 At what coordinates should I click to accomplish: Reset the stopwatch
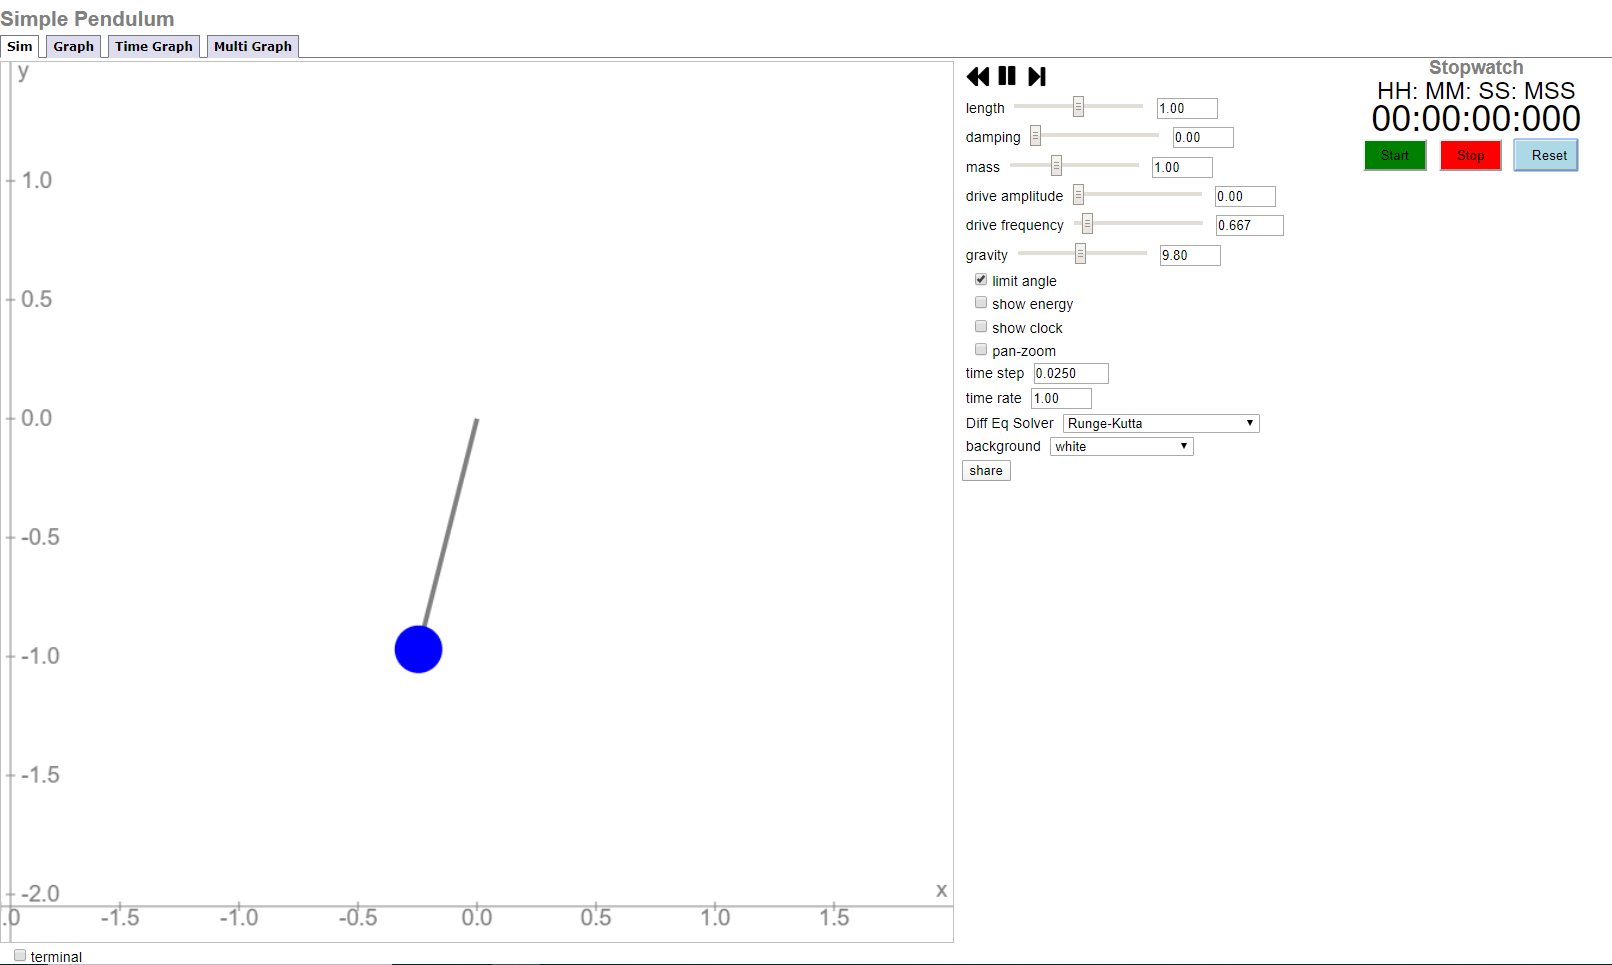pos(1546,155)
